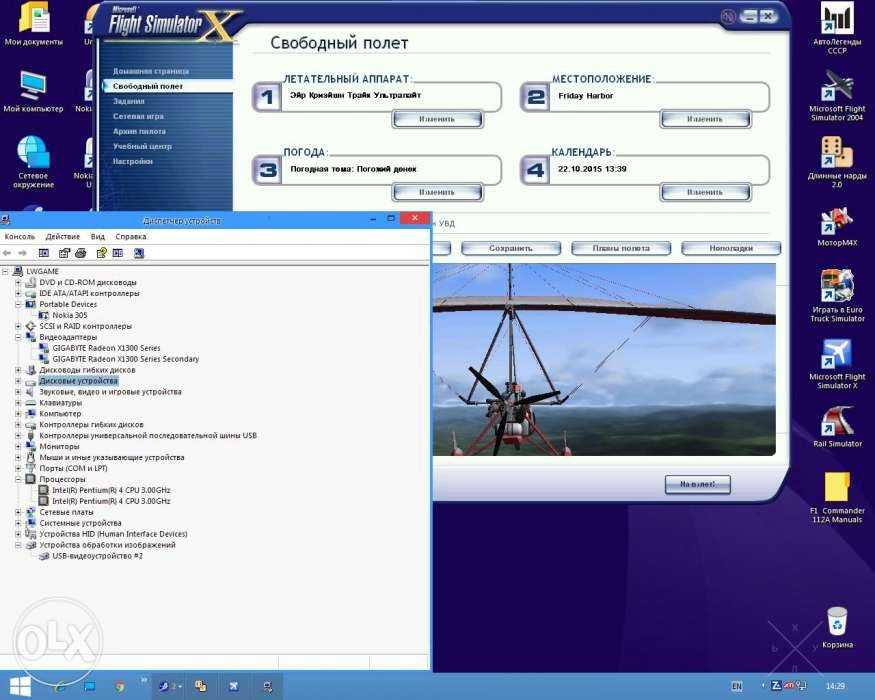Collapse the Видеоадаптеры node
Screen dimensions: 875x700
click(x=18, y=337)
